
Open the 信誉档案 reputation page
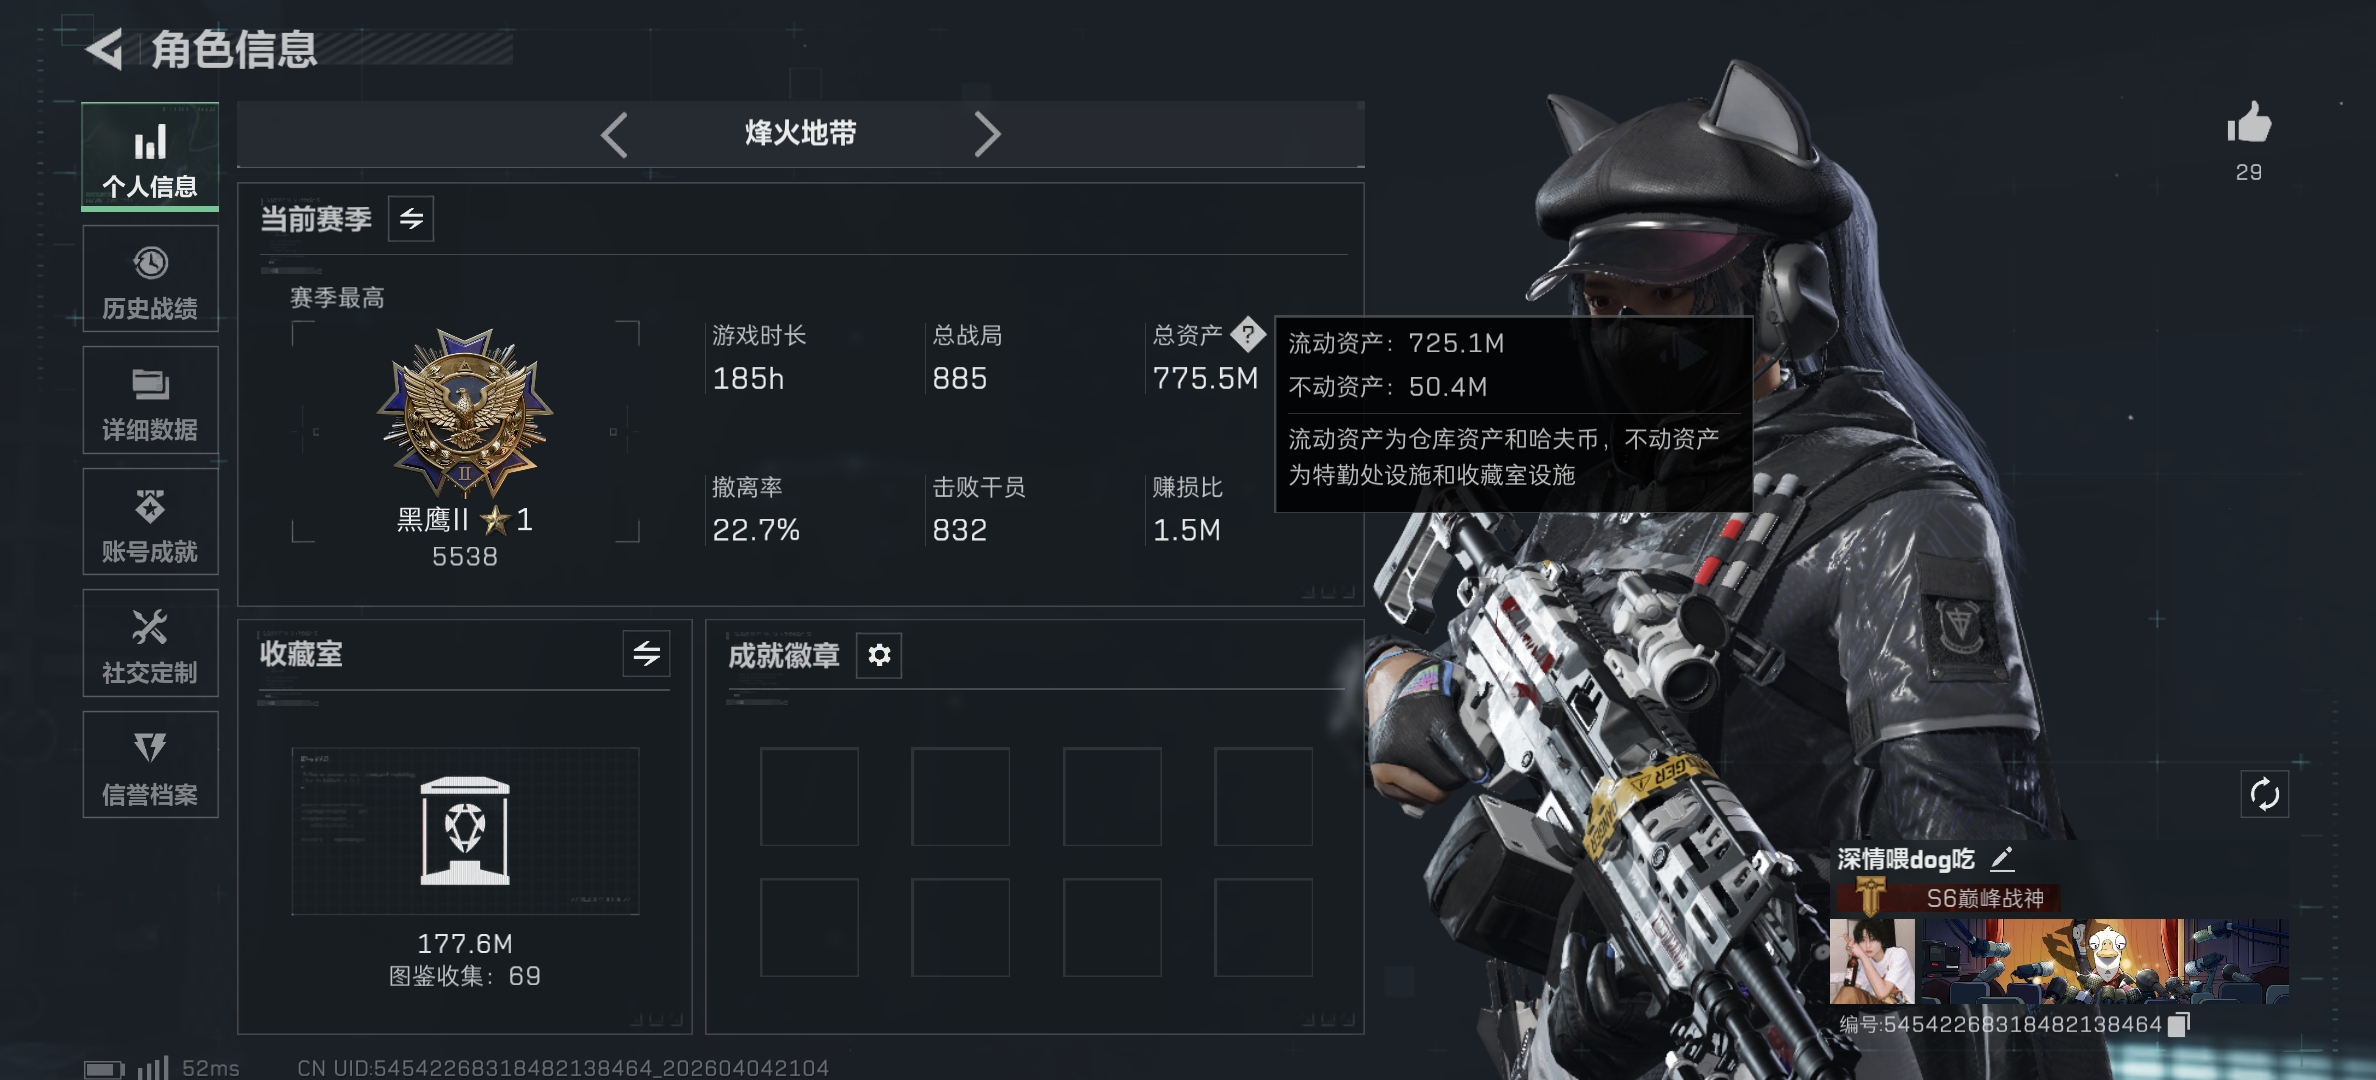[150, 765]
